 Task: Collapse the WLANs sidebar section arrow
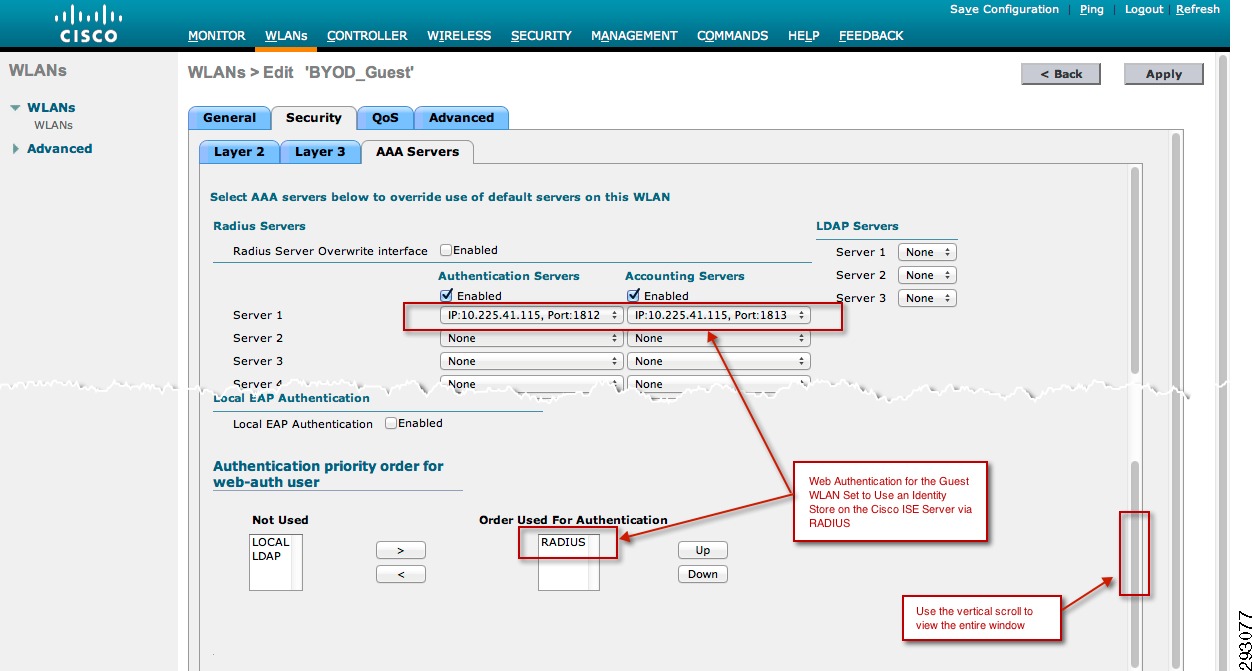(x=15, y=108)
